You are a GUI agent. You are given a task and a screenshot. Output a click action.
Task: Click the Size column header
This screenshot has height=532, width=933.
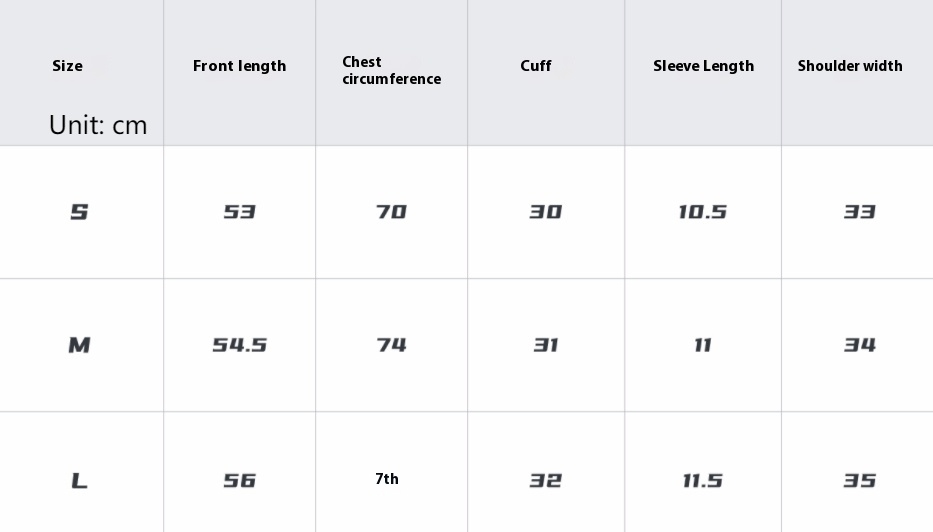tap(67, 66)
